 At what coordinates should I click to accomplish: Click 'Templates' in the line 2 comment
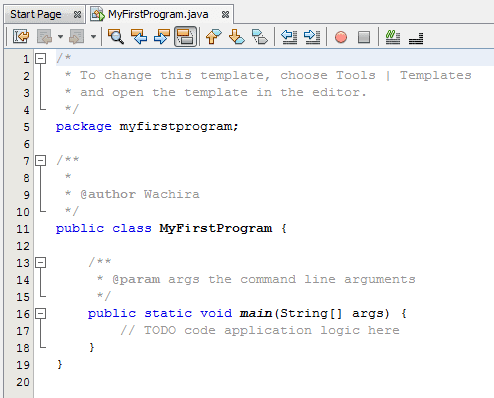[x=436, y=76]
